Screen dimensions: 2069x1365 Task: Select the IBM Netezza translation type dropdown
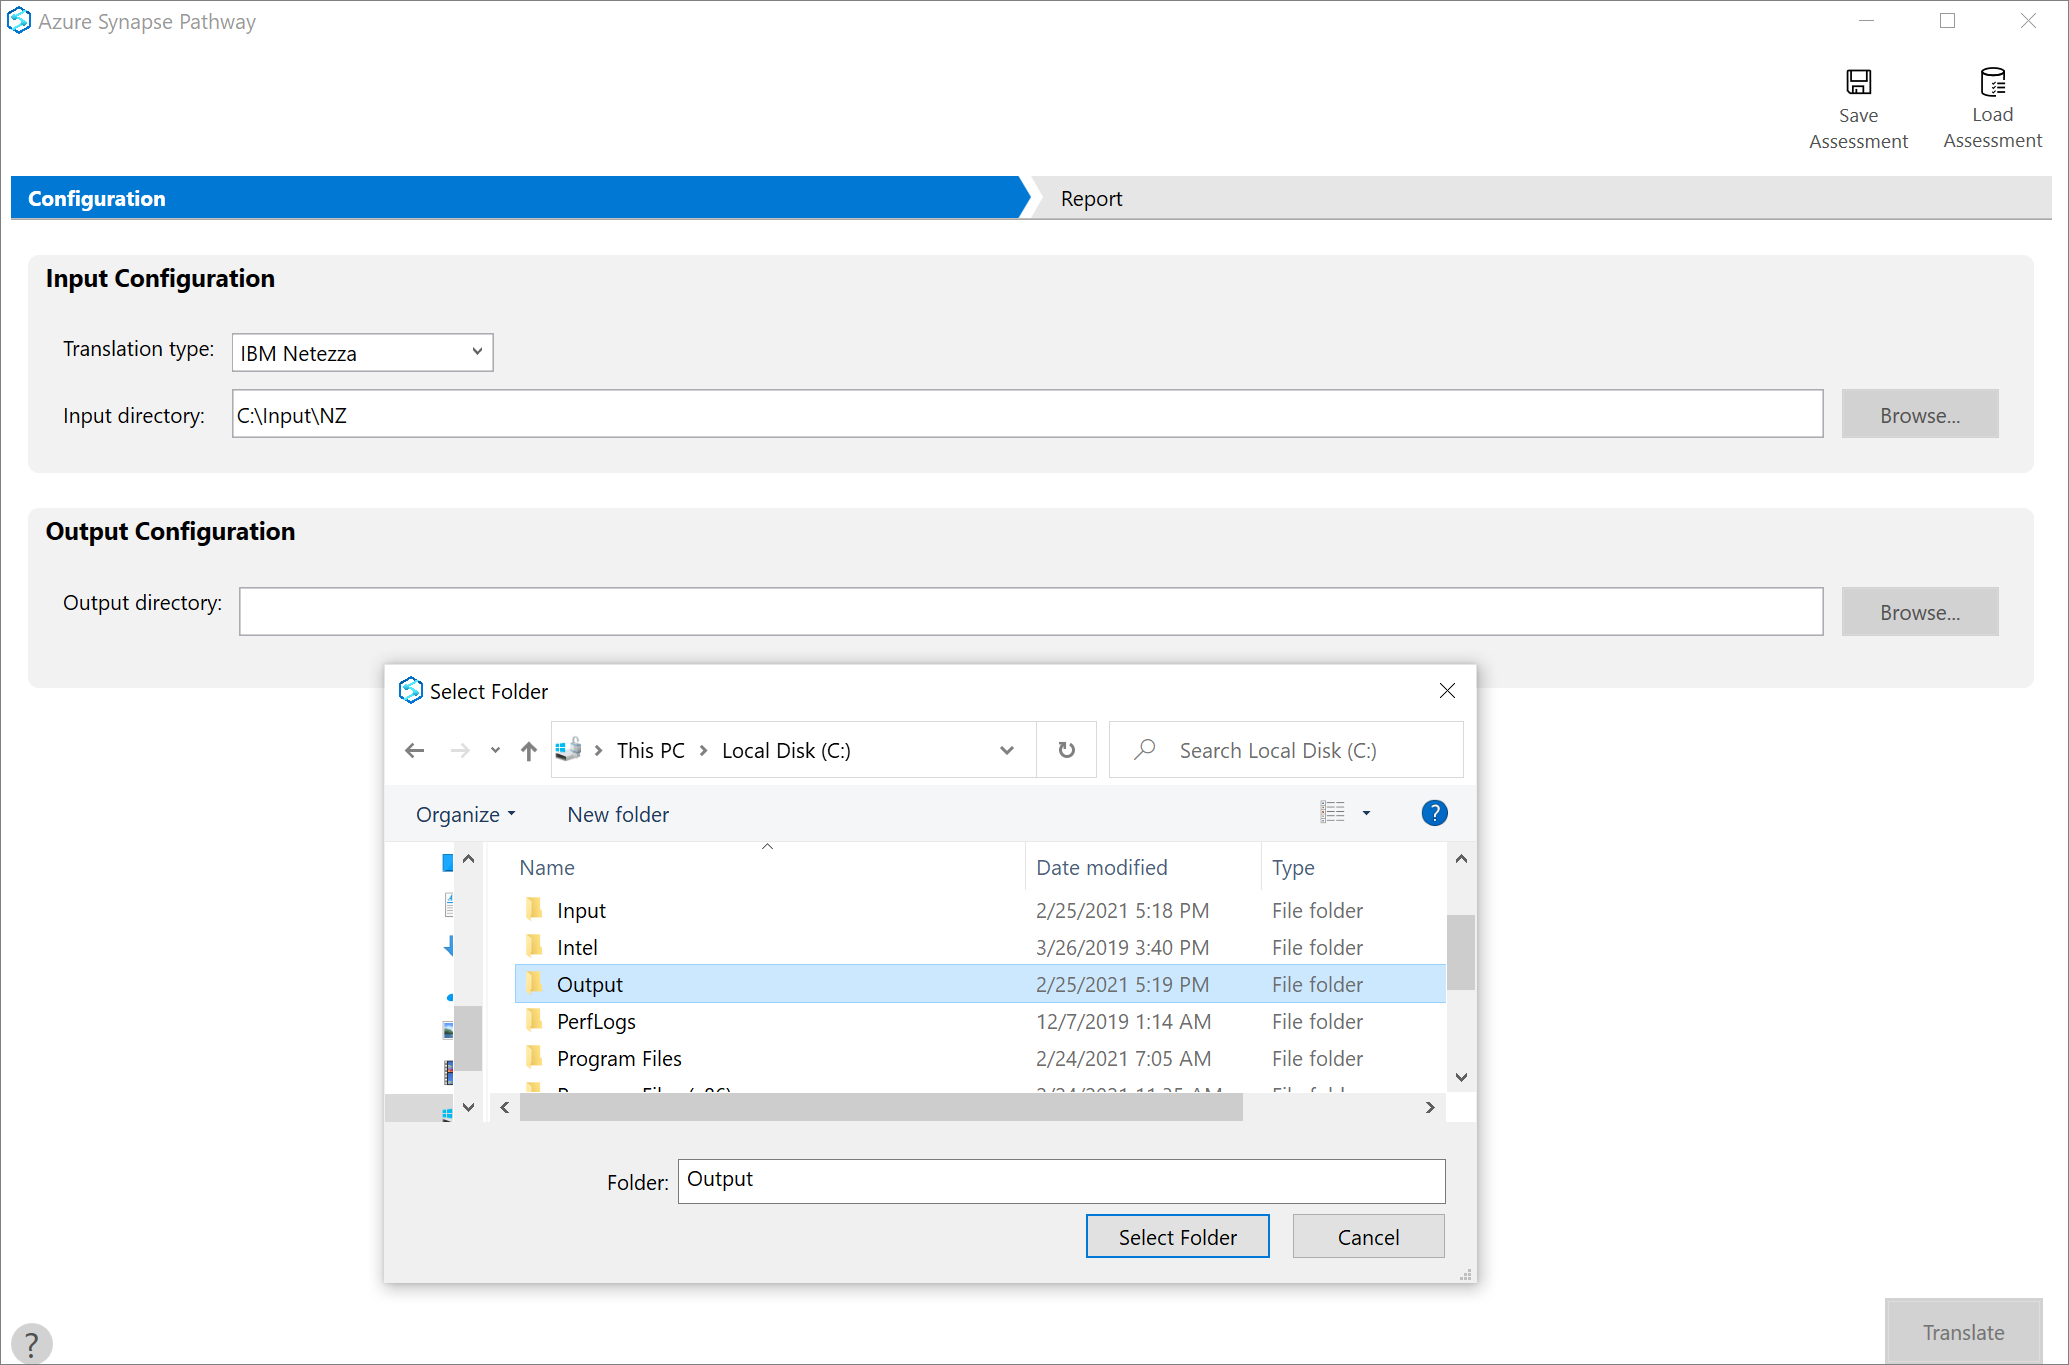coord(361,350)
